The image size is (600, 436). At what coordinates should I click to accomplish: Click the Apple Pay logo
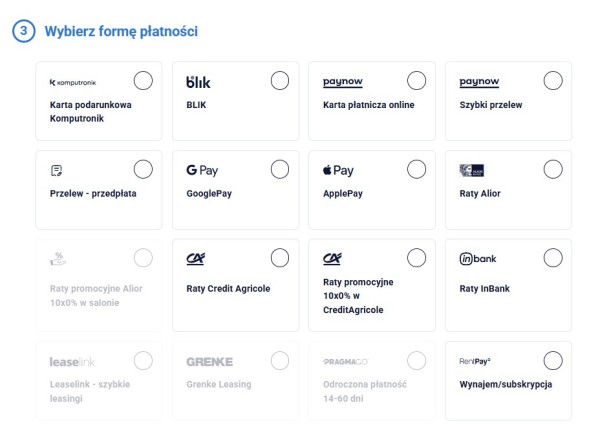coord(338,171)
